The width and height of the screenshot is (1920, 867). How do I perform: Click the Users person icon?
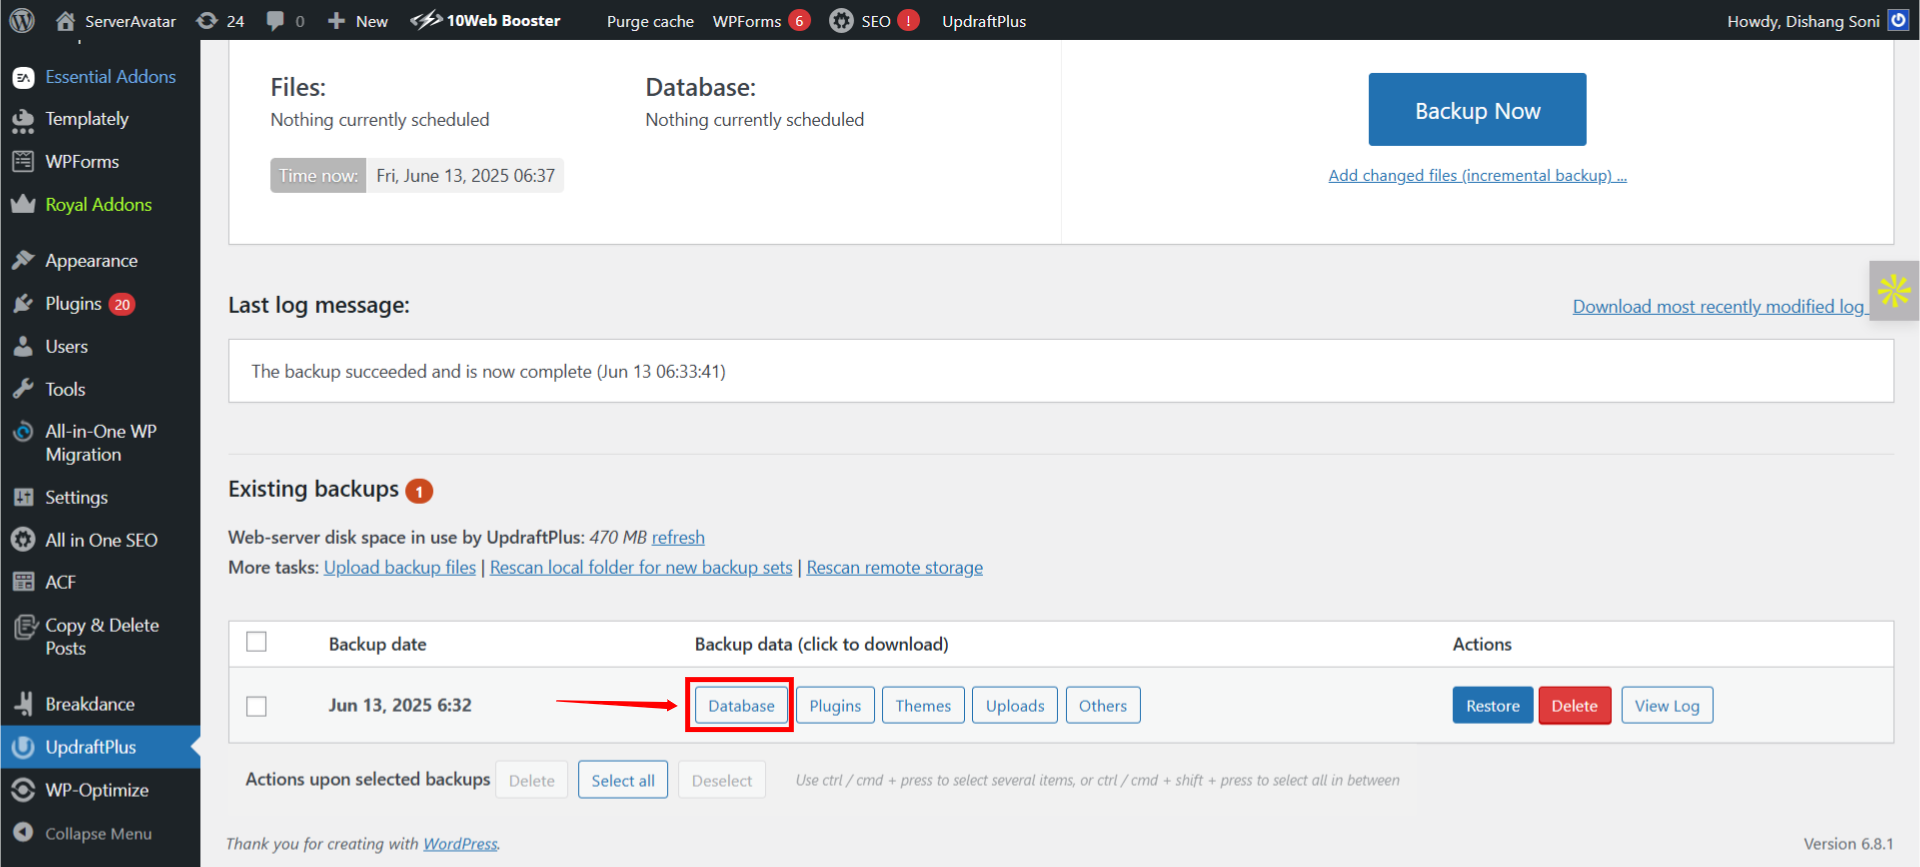[23, 347]
